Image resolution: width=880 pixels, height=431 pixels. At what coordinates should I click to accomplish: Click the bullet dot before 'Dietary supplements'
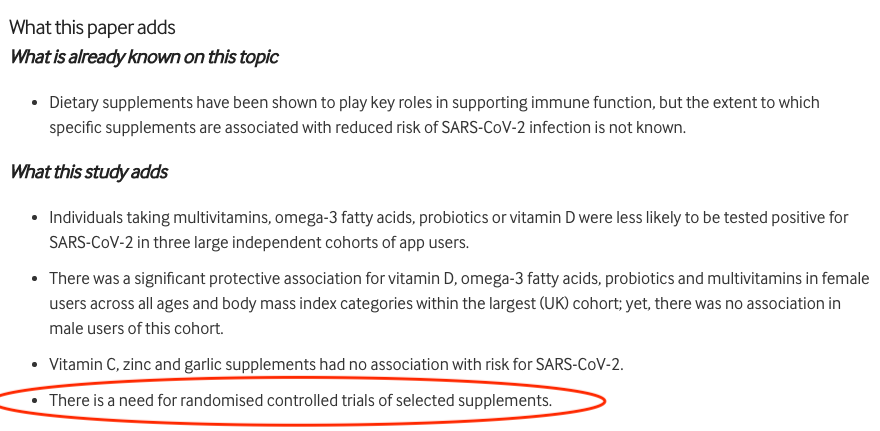[x=35, y=103]
